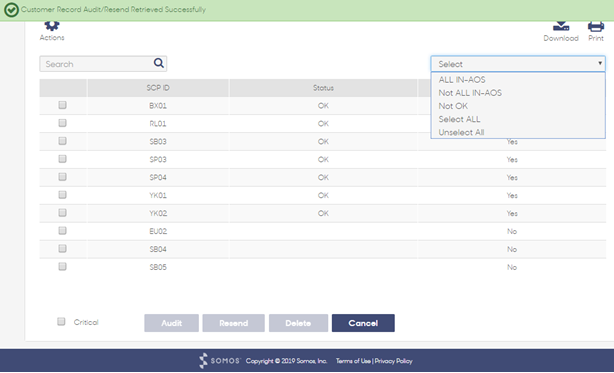Screen dimensions: 614x373
Task: Enable the Critical checkbox
Action: [61, 322]
